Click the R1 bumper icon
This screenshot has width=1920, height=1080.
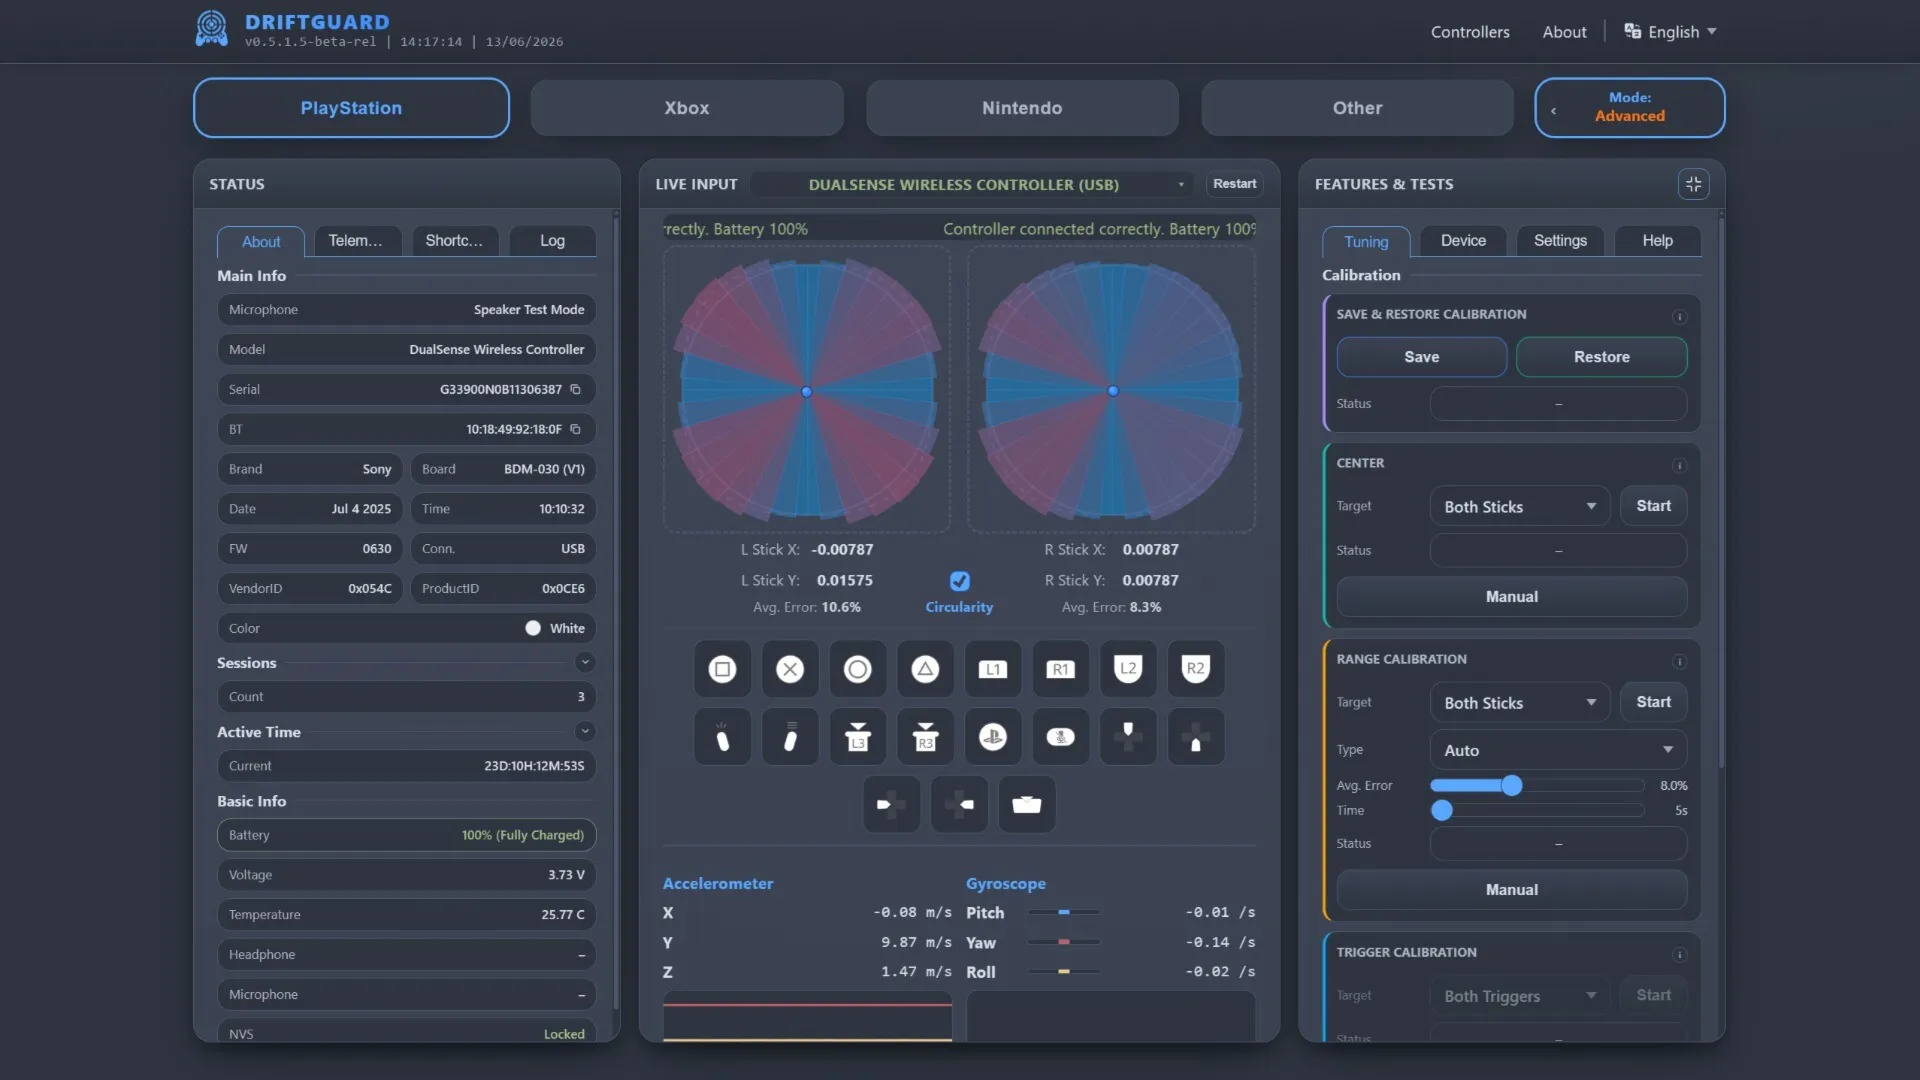[1061, 669]
